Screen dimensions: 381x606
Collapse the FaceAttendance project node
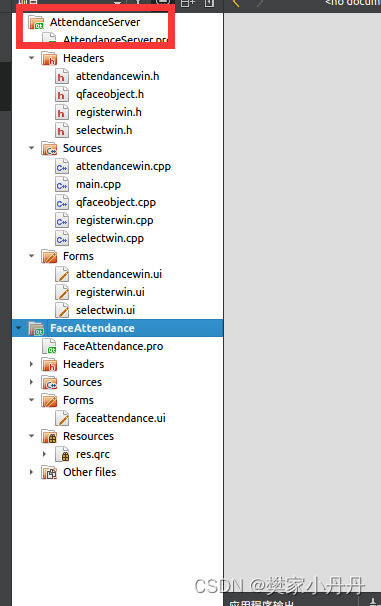click(x=19, y=328)
